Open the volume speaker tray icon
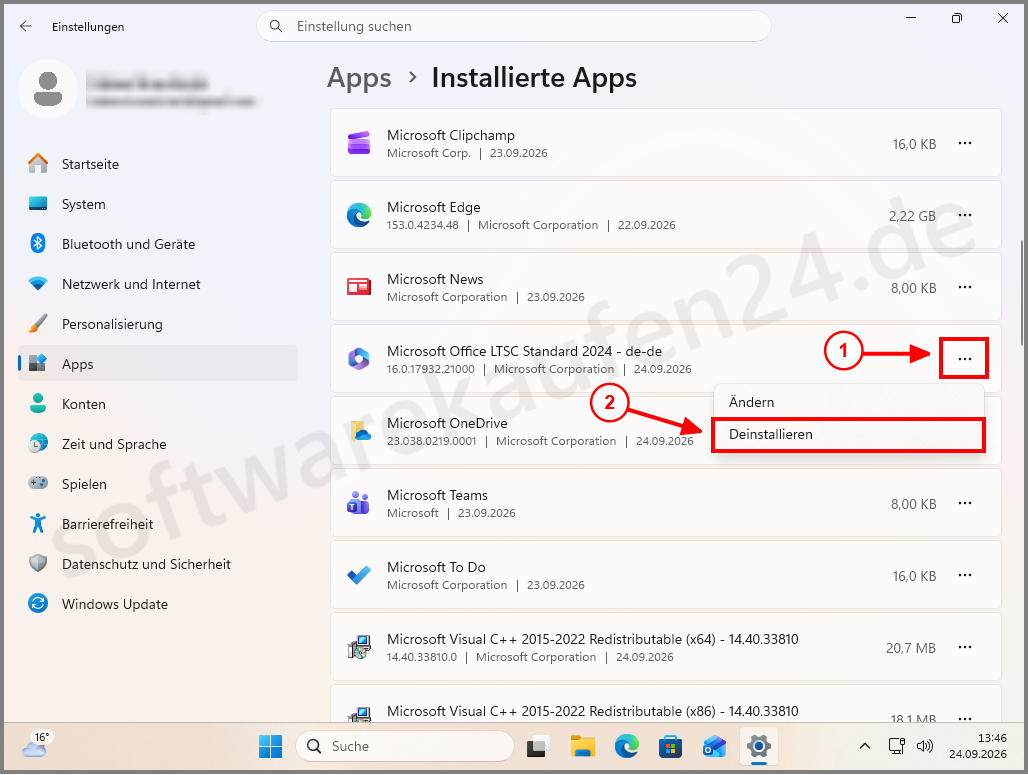Screen dimensions: 1028x775 point(925,746)
